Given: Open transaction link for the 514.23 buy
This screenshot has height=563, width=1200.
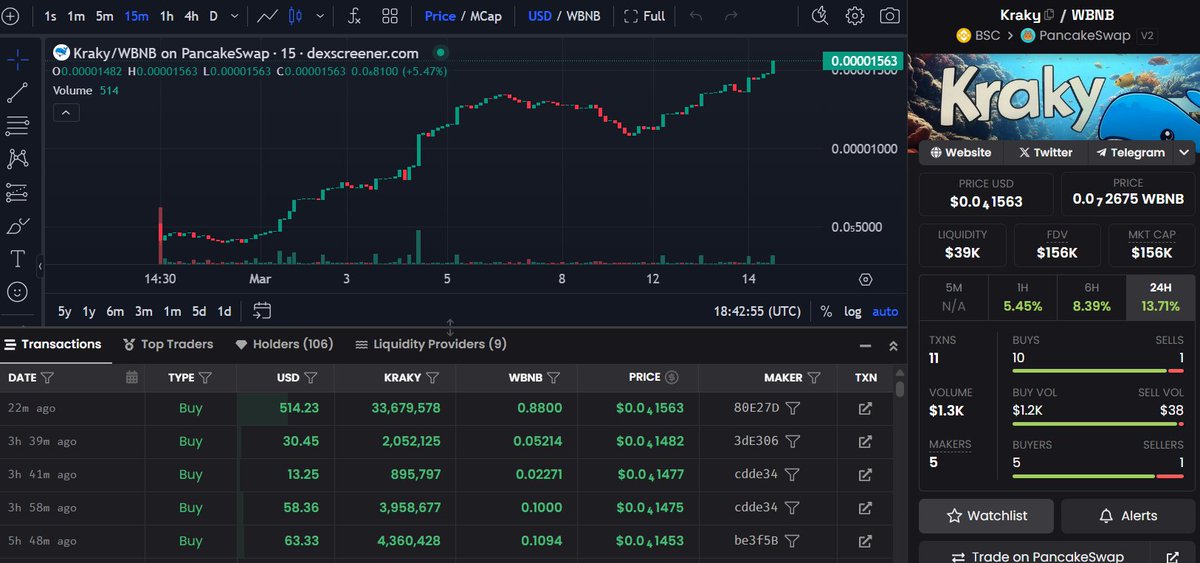Looking at the screenshot, I should click(x=865, y=409).
